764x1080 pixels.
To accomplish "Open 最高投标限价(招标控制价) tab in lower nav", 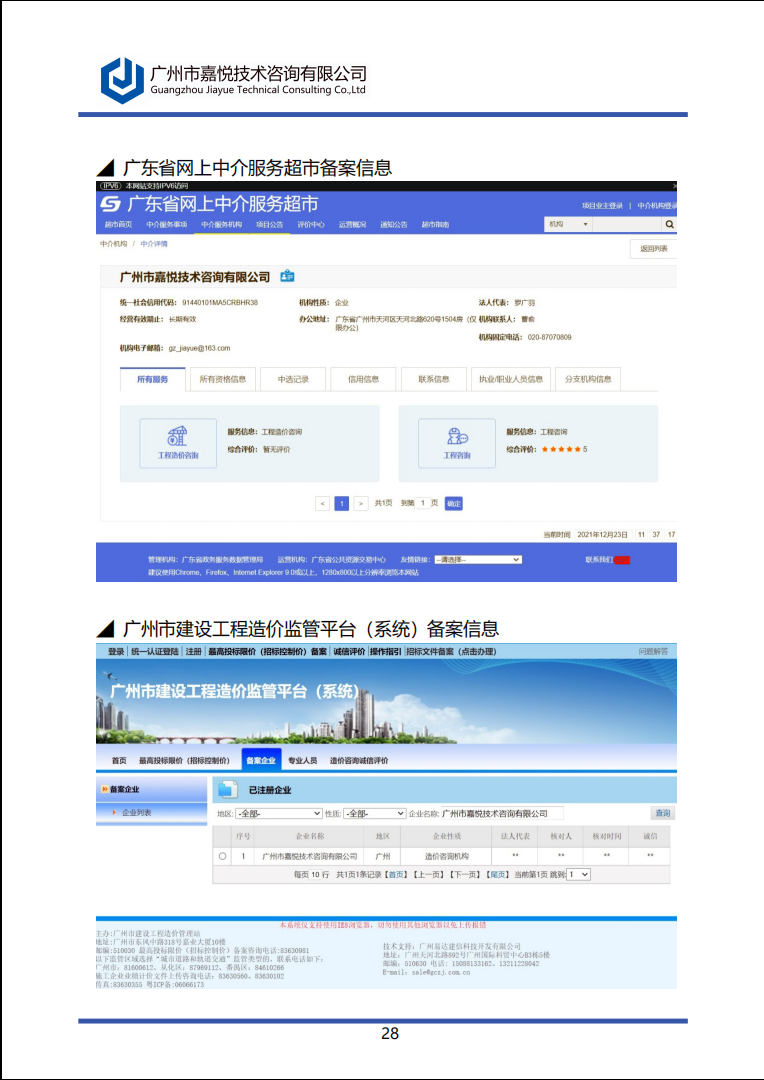I will pyautogui.click(x=184, y=760).
